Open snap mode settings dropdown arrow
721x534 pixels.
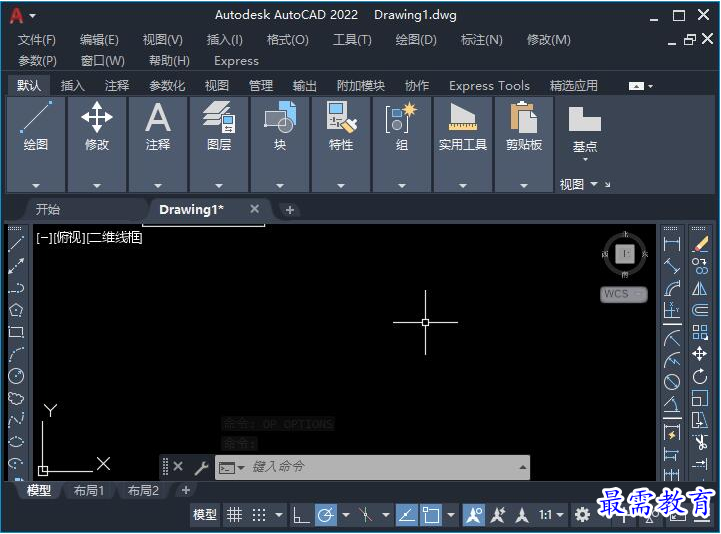(279, 515)
